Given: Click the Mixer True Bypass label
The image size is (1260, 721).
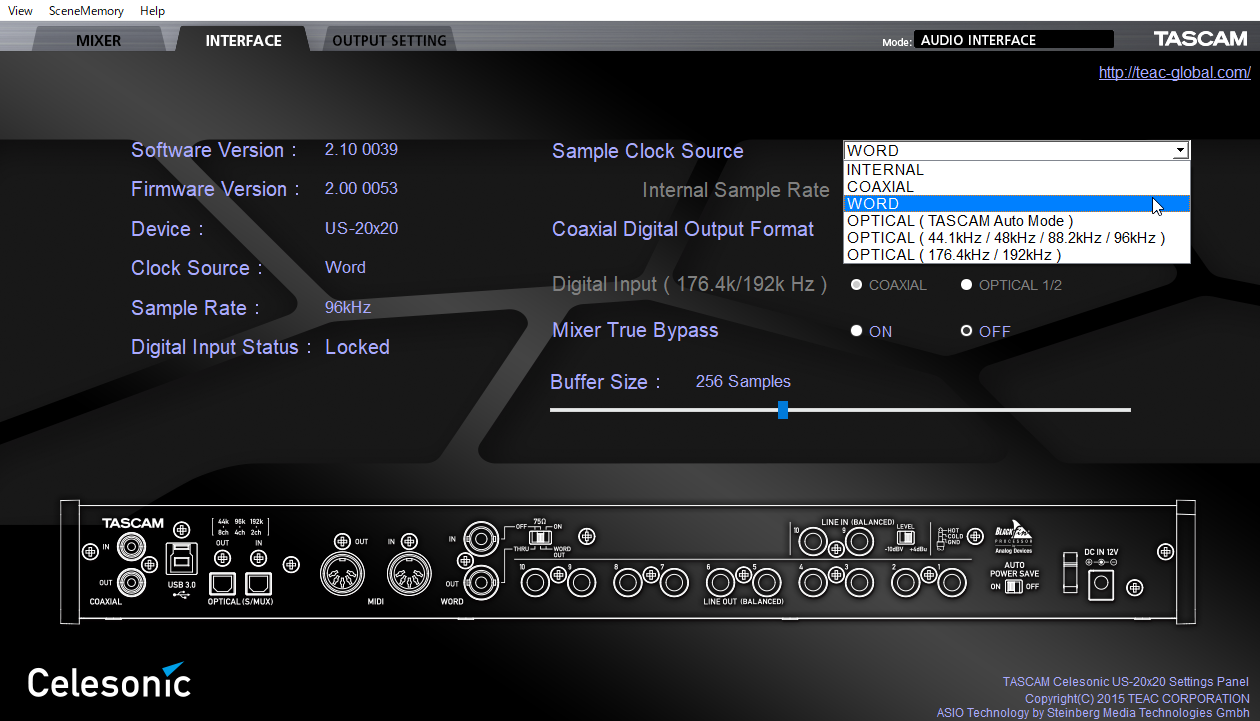Looking at the screenshot, I should point(635,330).
